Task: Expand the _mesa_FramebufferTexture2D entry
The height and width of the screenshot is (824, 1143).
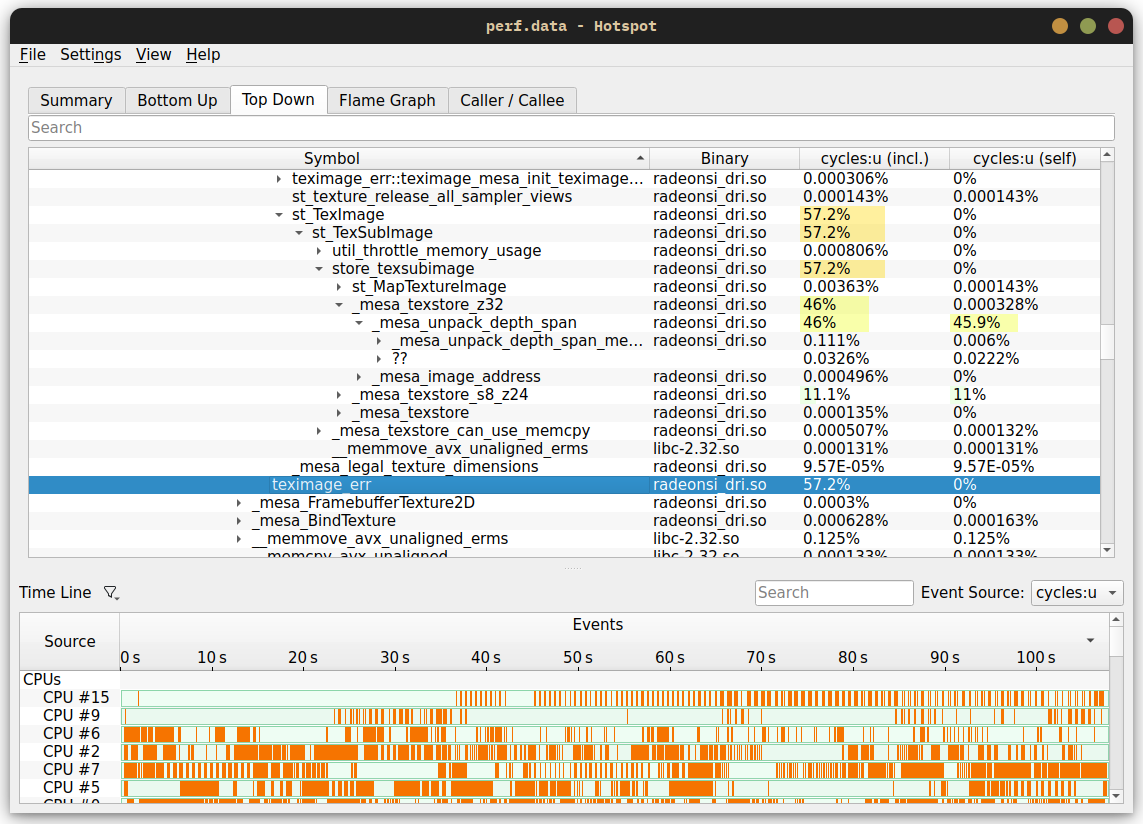Action: click(x=237, y=502)
